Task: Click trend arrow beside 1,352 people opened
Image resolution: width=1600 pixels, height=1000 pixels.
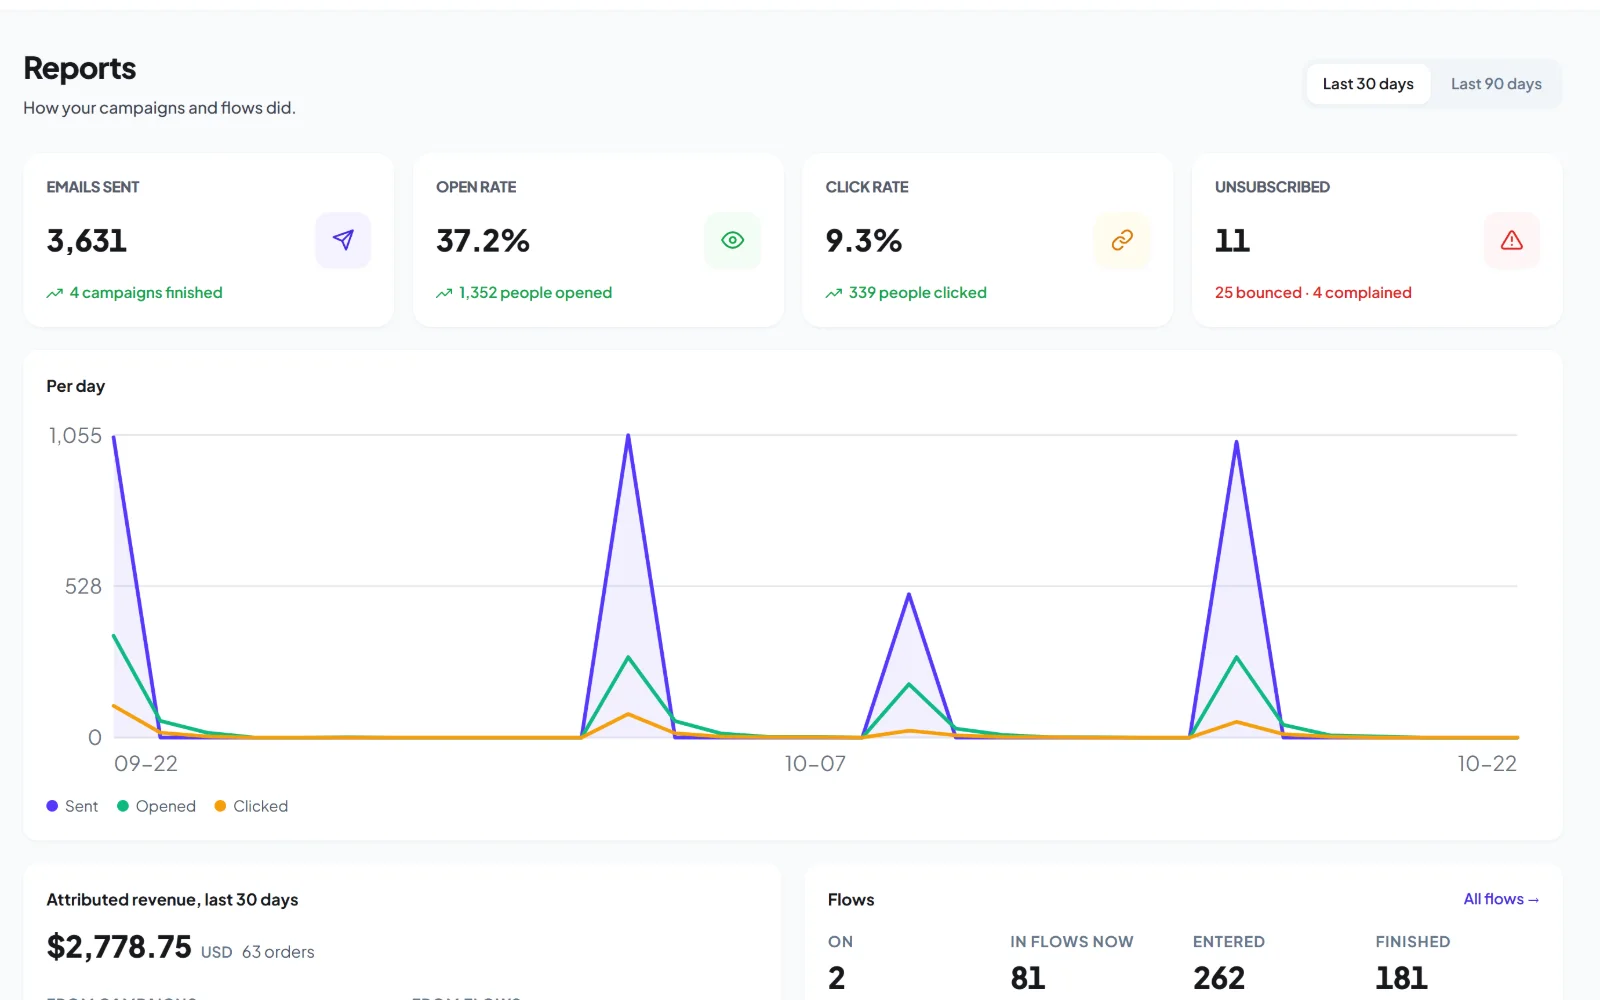Action: tap(444, 293)
